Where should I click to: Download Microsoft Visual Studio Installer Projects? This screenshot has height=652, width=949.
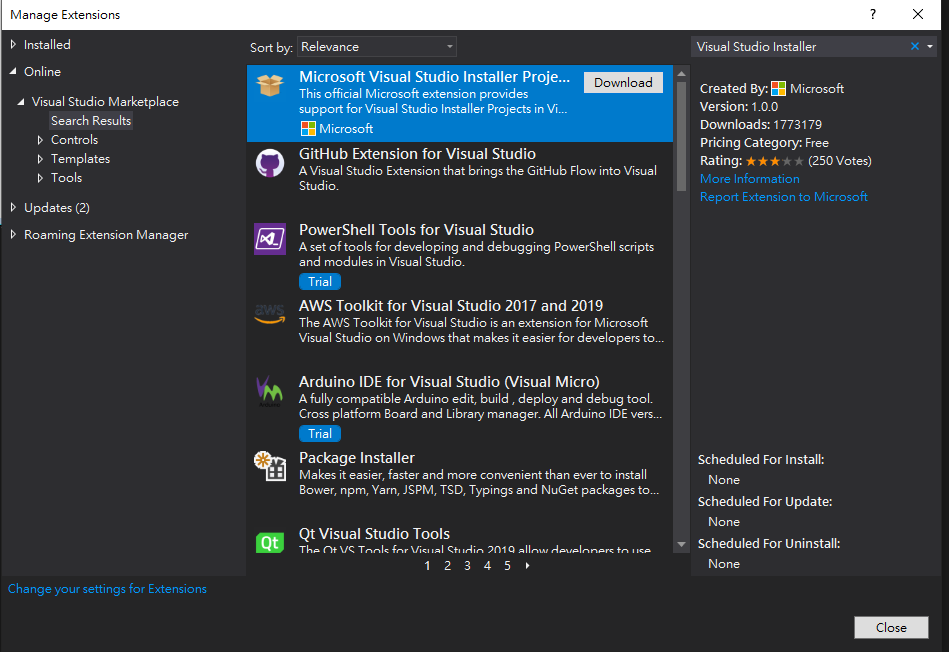623,82
